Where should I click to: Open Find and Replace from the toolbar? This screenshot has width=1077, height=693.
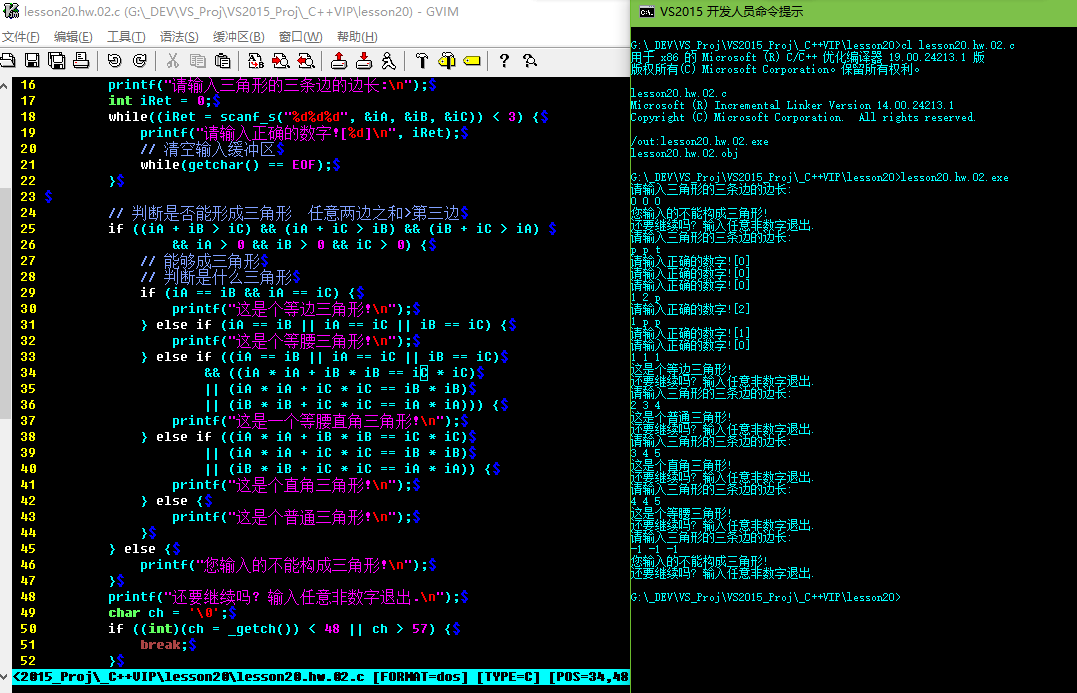click(x=255, y=61)
